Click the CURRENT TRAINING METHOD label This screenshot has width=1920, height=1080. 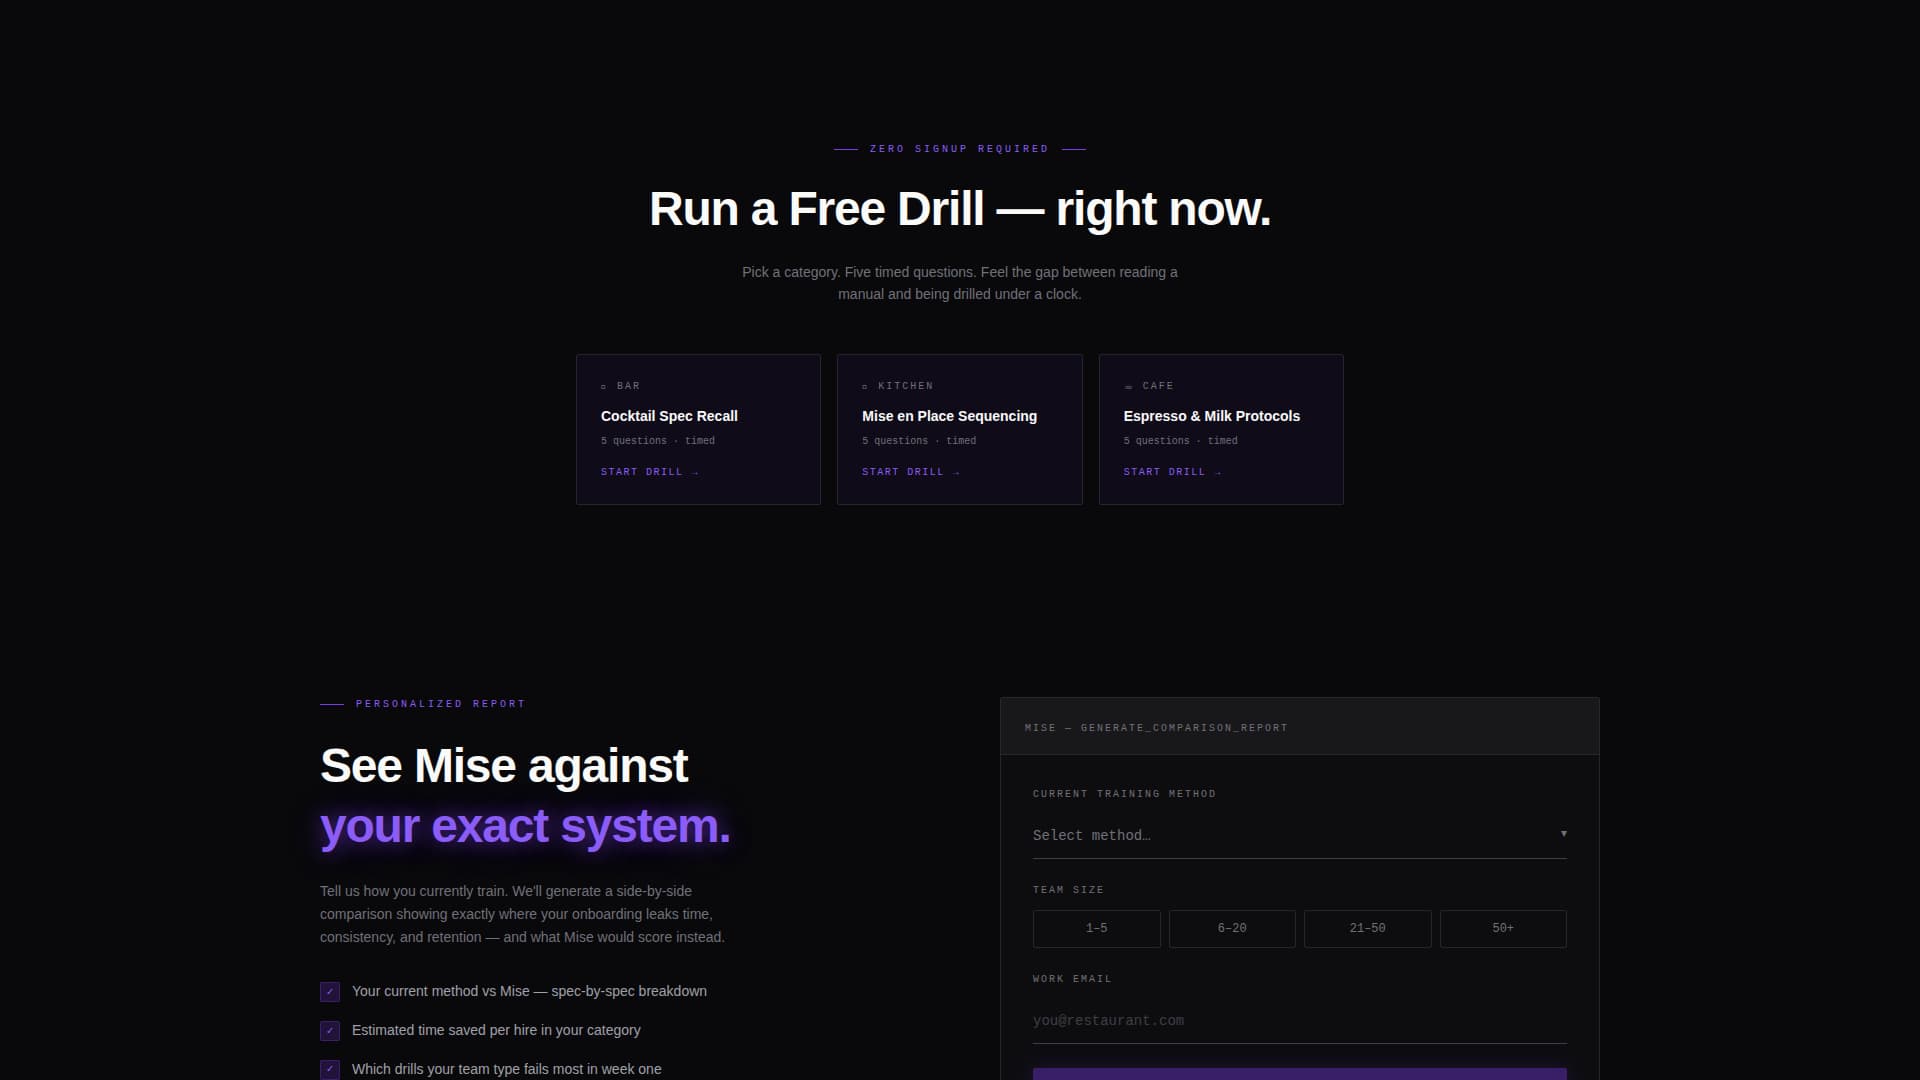click(1124, 794)
